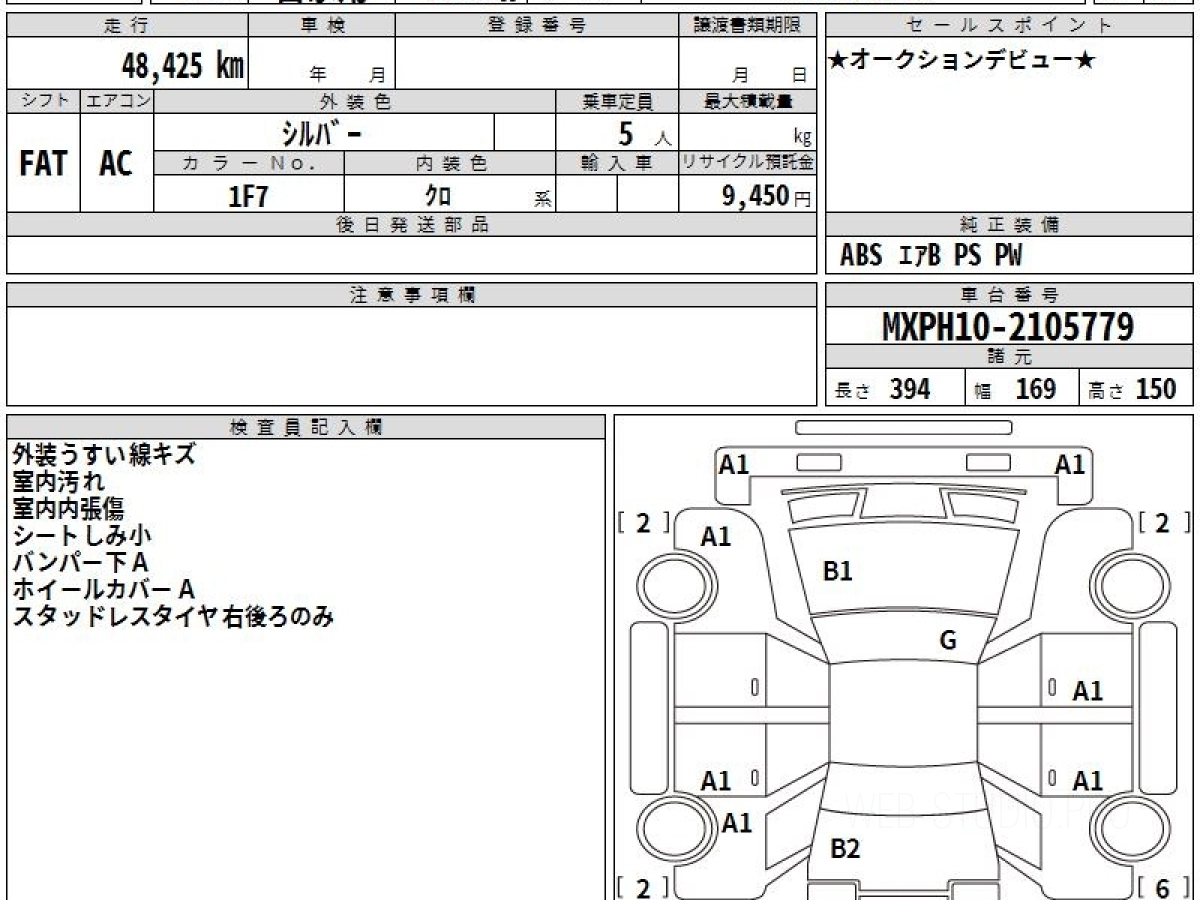Viewport: 1200px width, 900px height.
Task: Click the リサイクル預託金 header
Action: (x=747, y=164)
